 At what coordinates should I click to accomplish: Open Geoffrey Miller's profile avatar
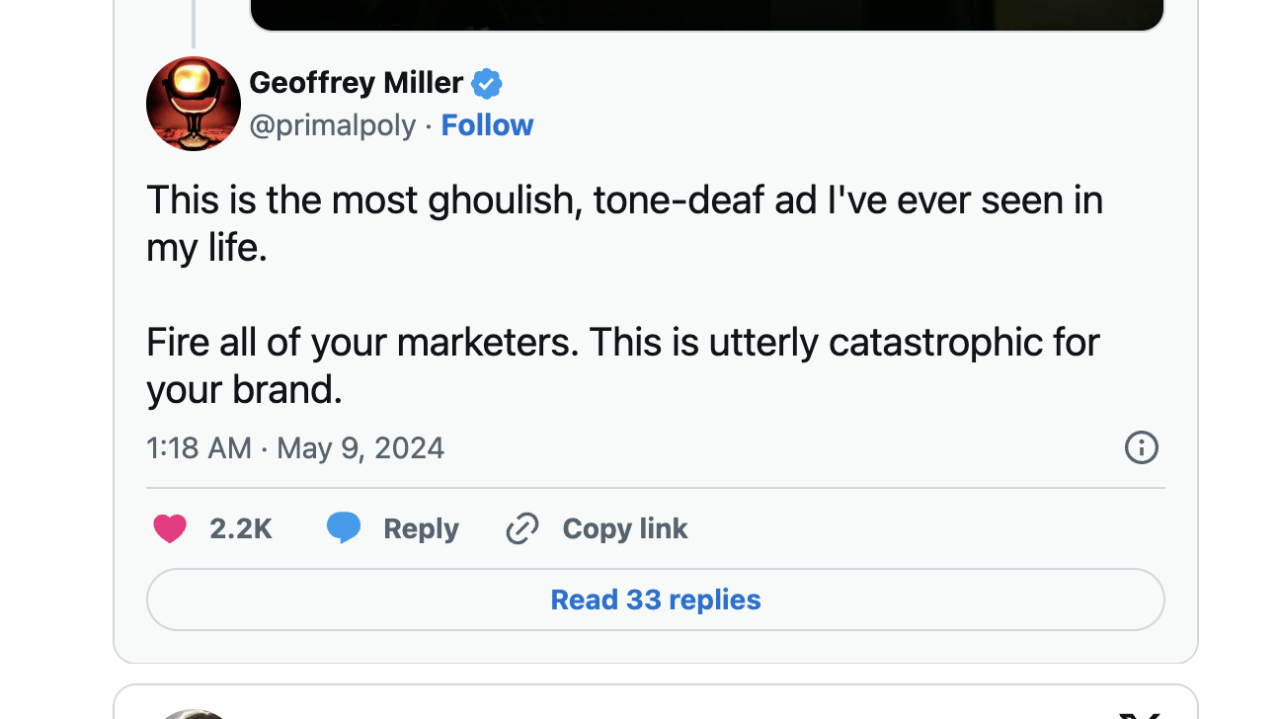193,103
